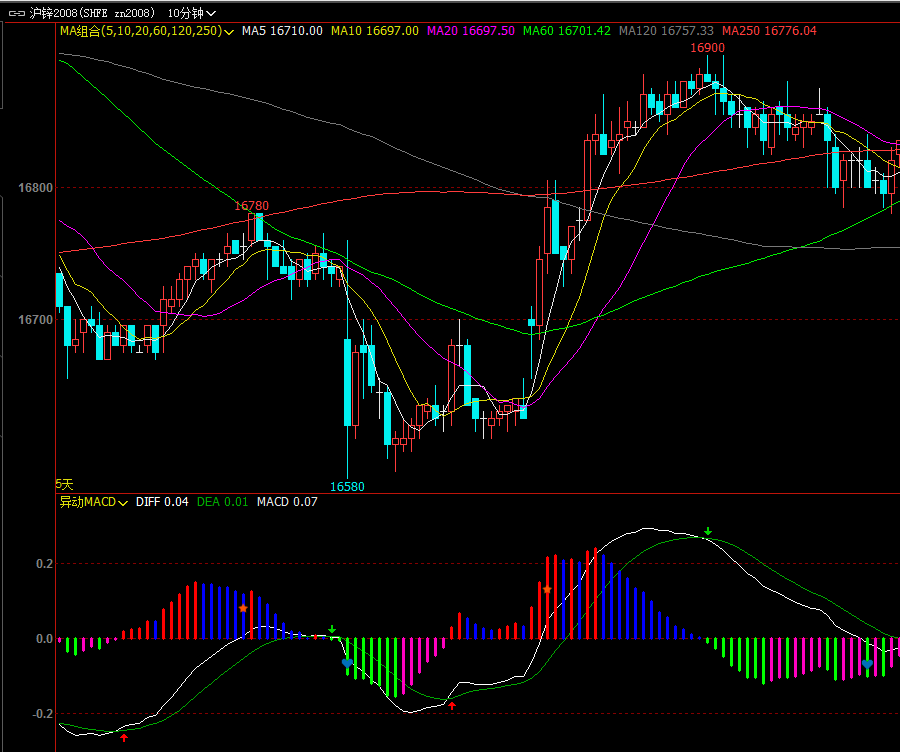Open the 异动MACD indicator dropdown
The image size is (900, 752).
pyautogui.click(x=94, y=502)
